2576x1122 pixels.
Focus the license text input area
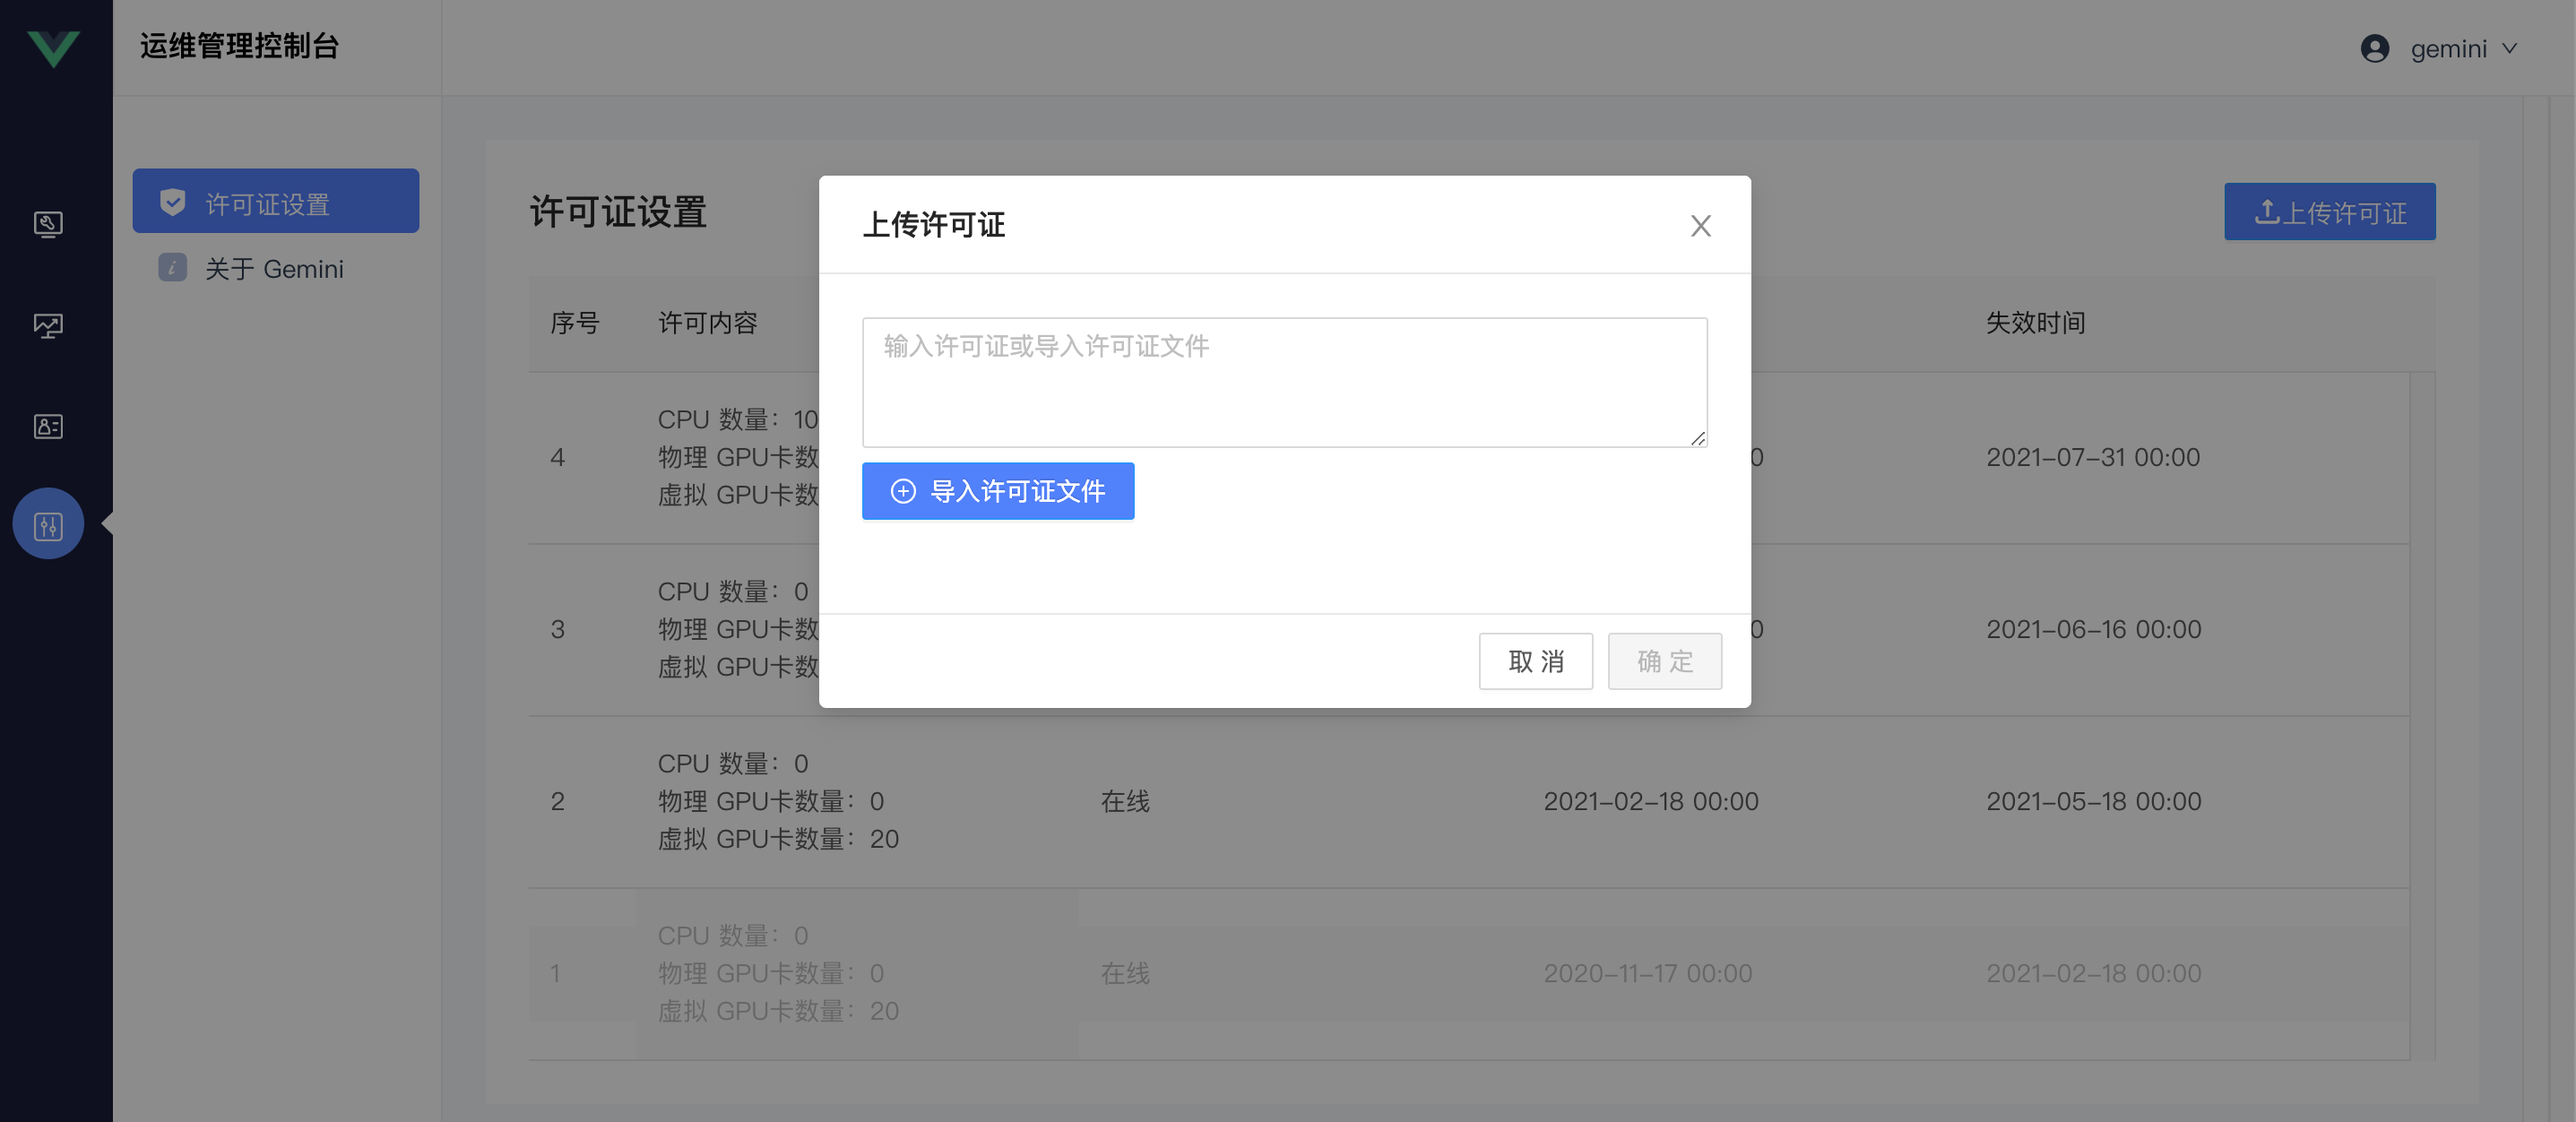pyautogui.click(x=1284, y=382)
